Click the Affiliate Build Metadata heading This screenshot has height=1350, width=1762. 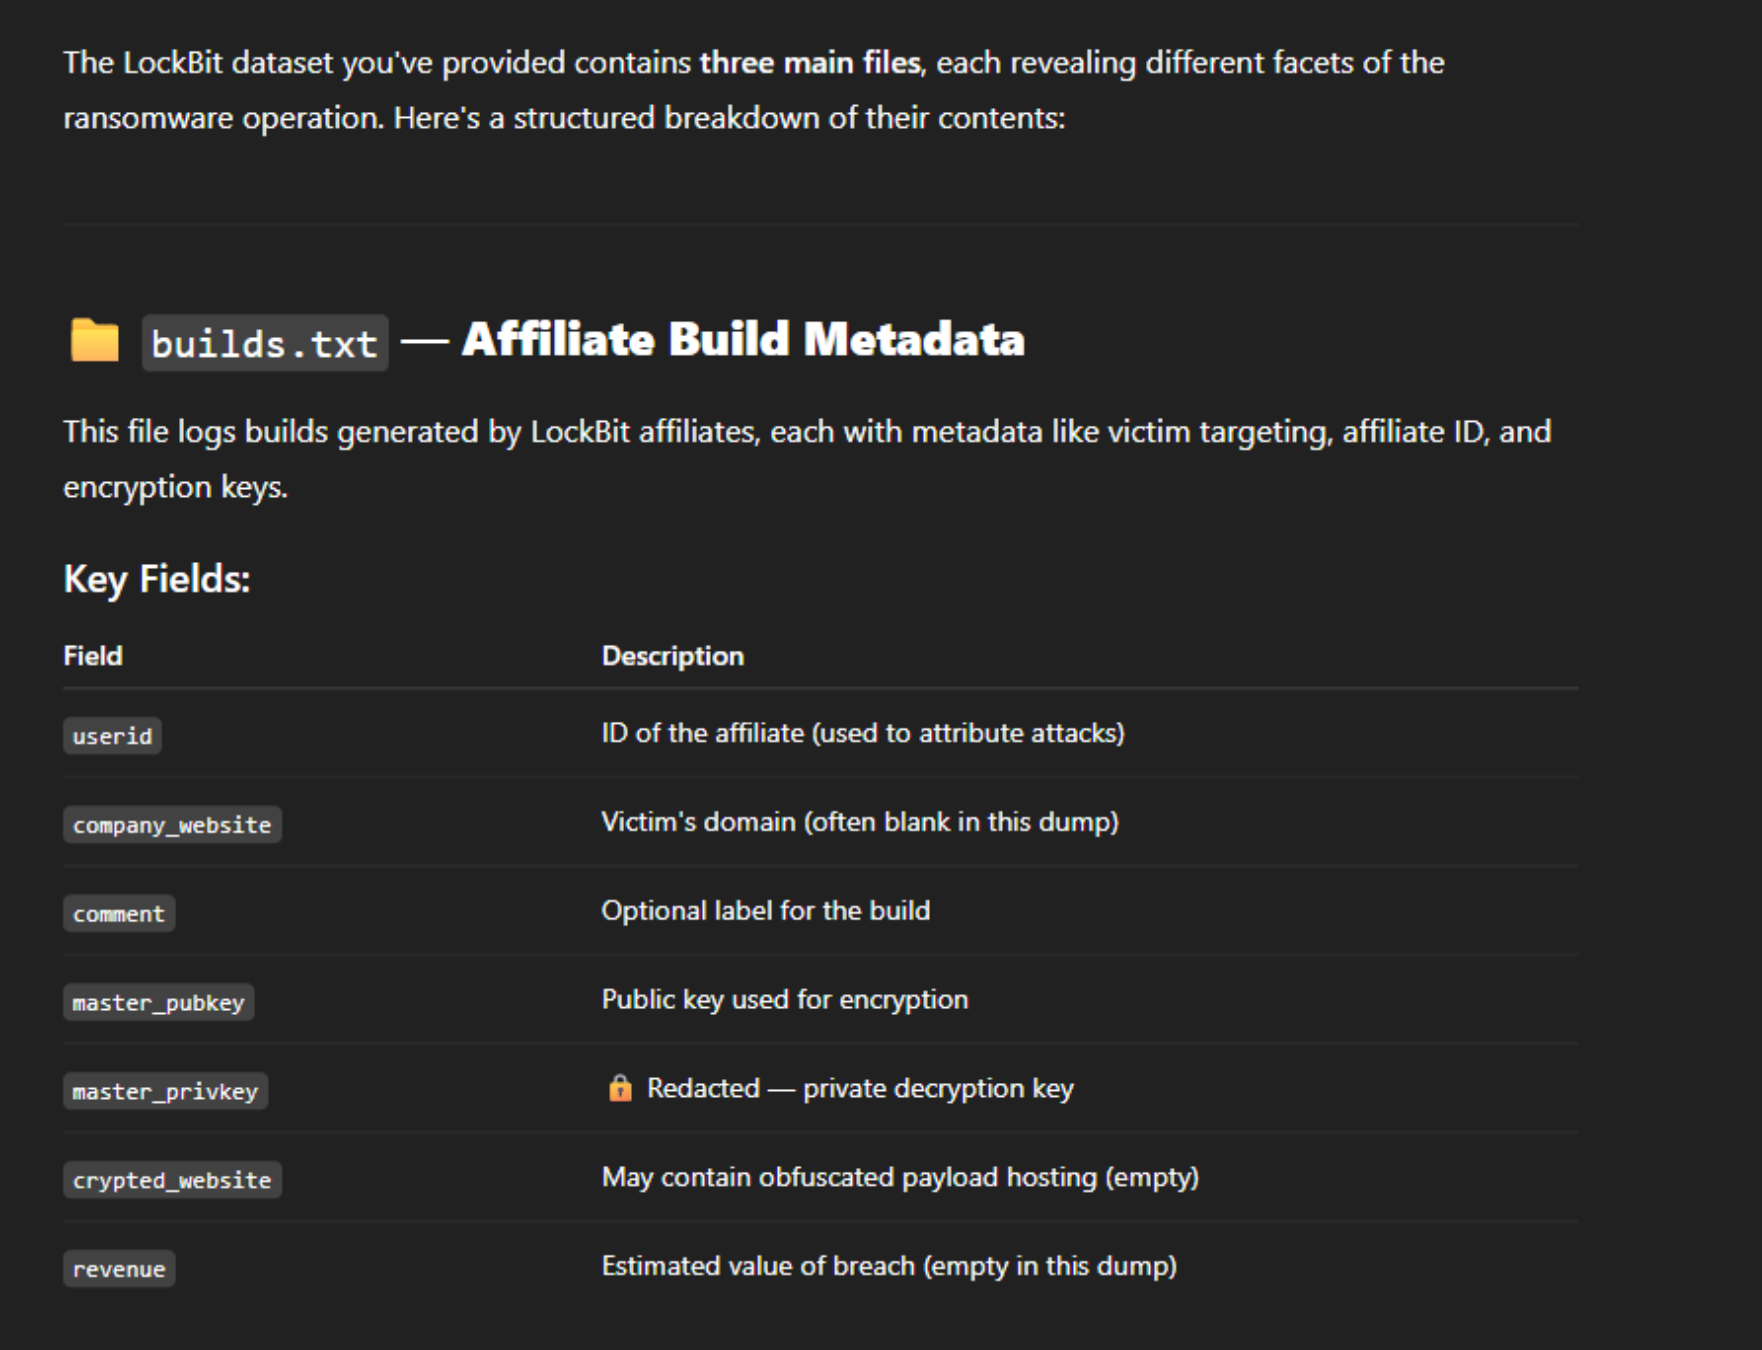[743, 339]
